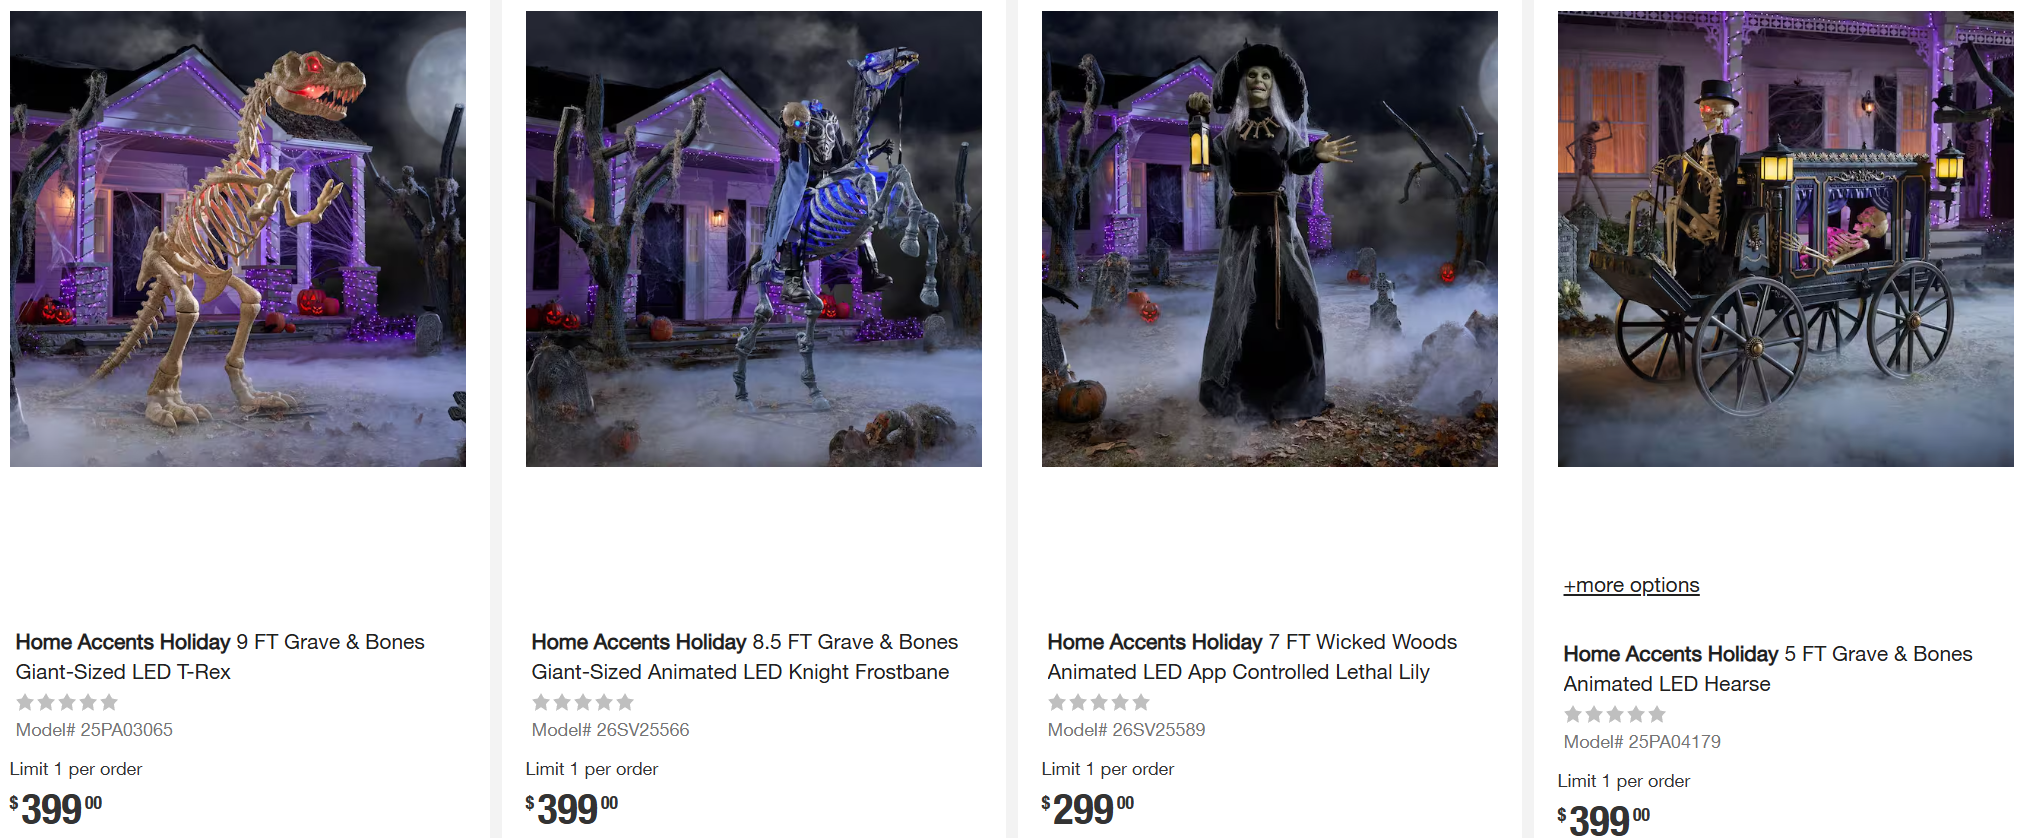Click the Knight Frostbane star rating icons
The image size is (2025, 838).
pos(583,702)
